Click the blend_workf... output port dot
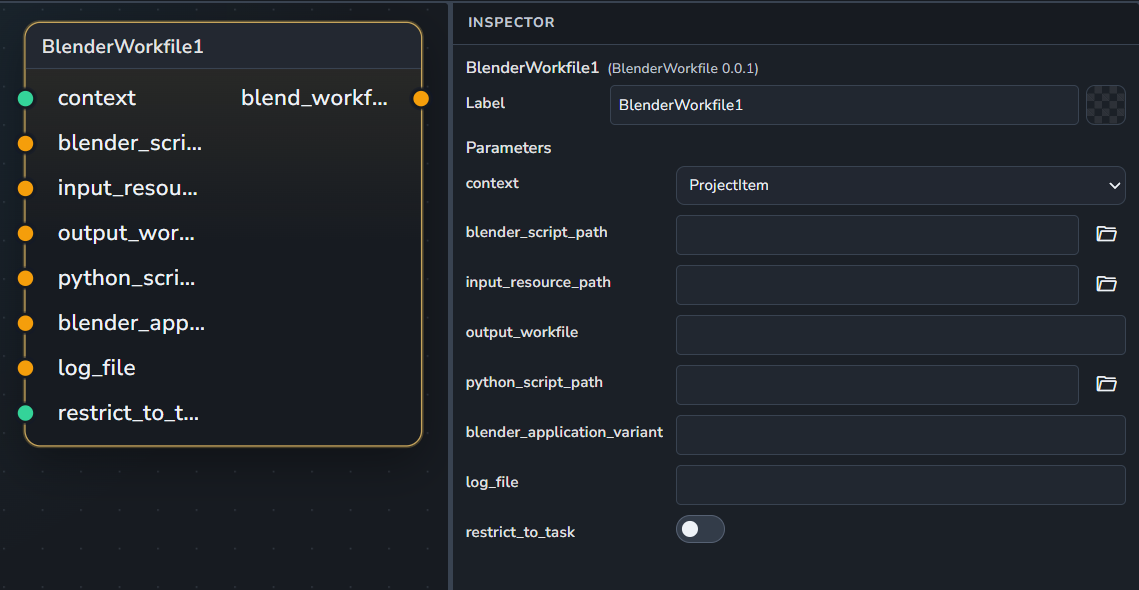 [x=421, y=99]
